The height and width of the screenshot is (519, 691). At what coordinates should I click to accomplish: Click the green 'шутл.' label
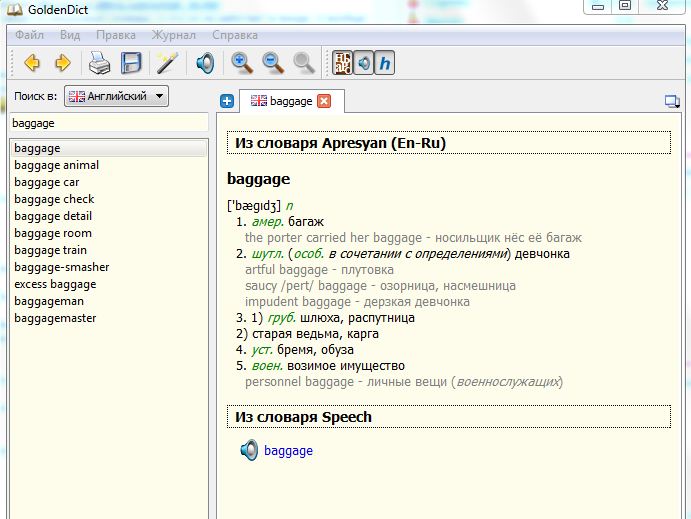(x=267, y=254)
